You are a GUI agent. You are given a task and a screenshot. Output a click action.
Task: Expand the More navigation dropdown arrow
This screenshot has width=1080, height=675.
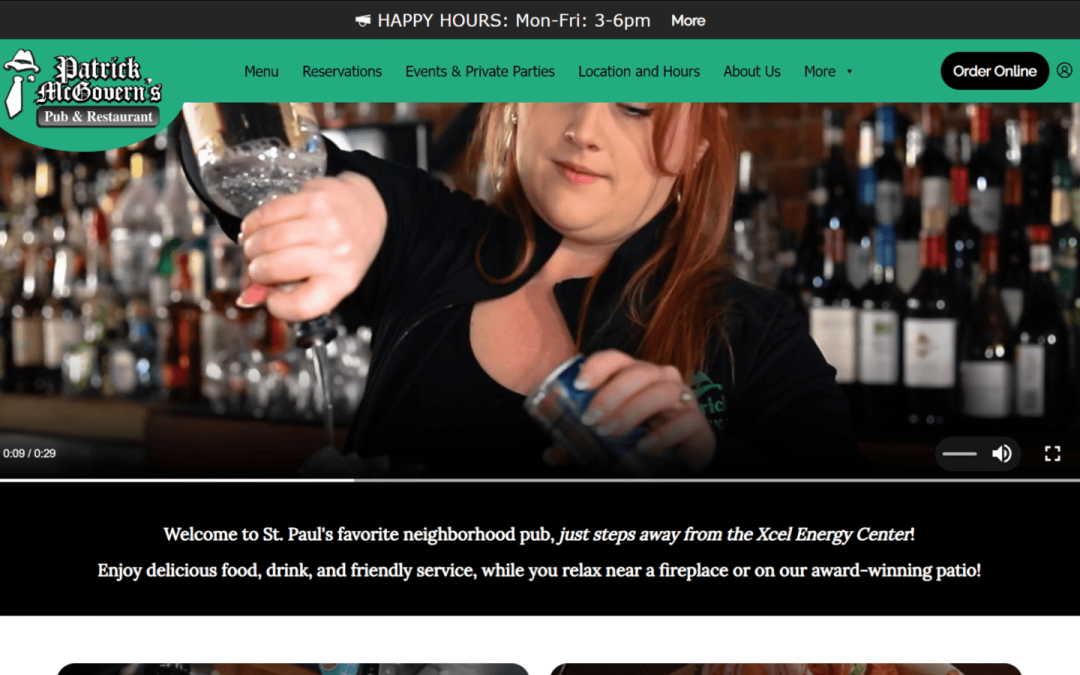(849, 72)
